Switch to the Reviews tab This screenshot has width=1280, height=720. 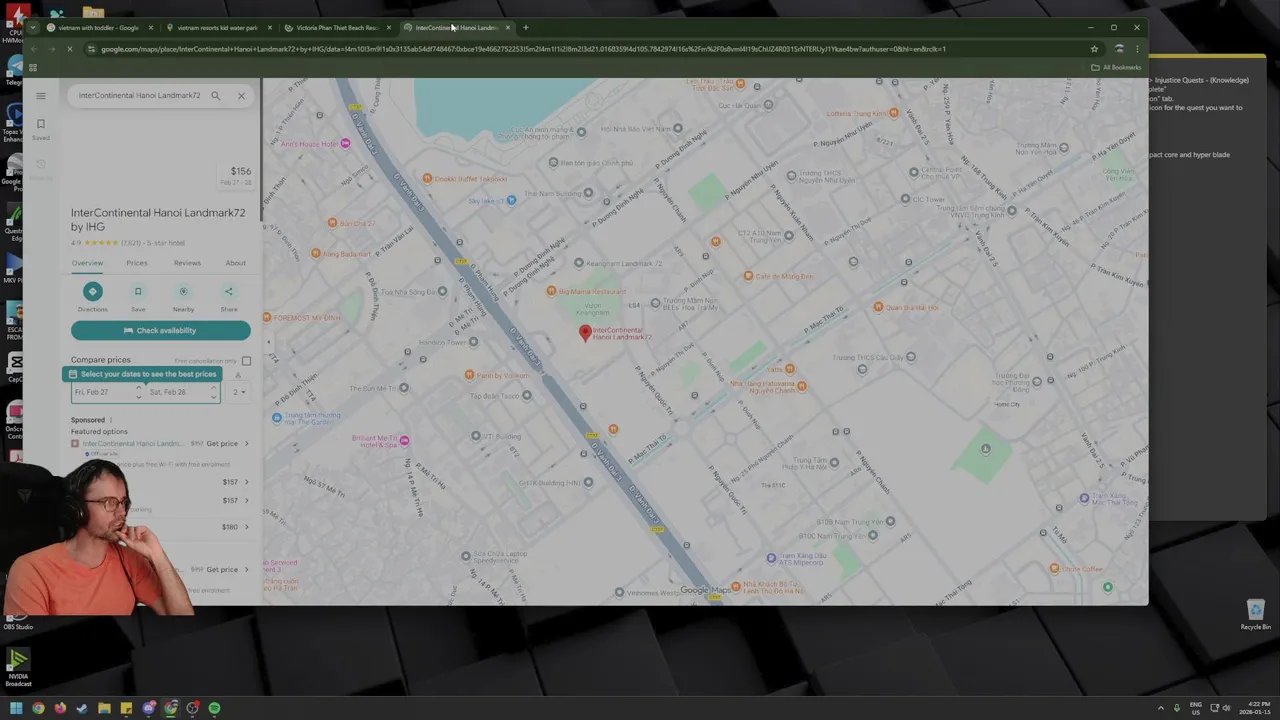pyautogui.click(x=187, y=263)
